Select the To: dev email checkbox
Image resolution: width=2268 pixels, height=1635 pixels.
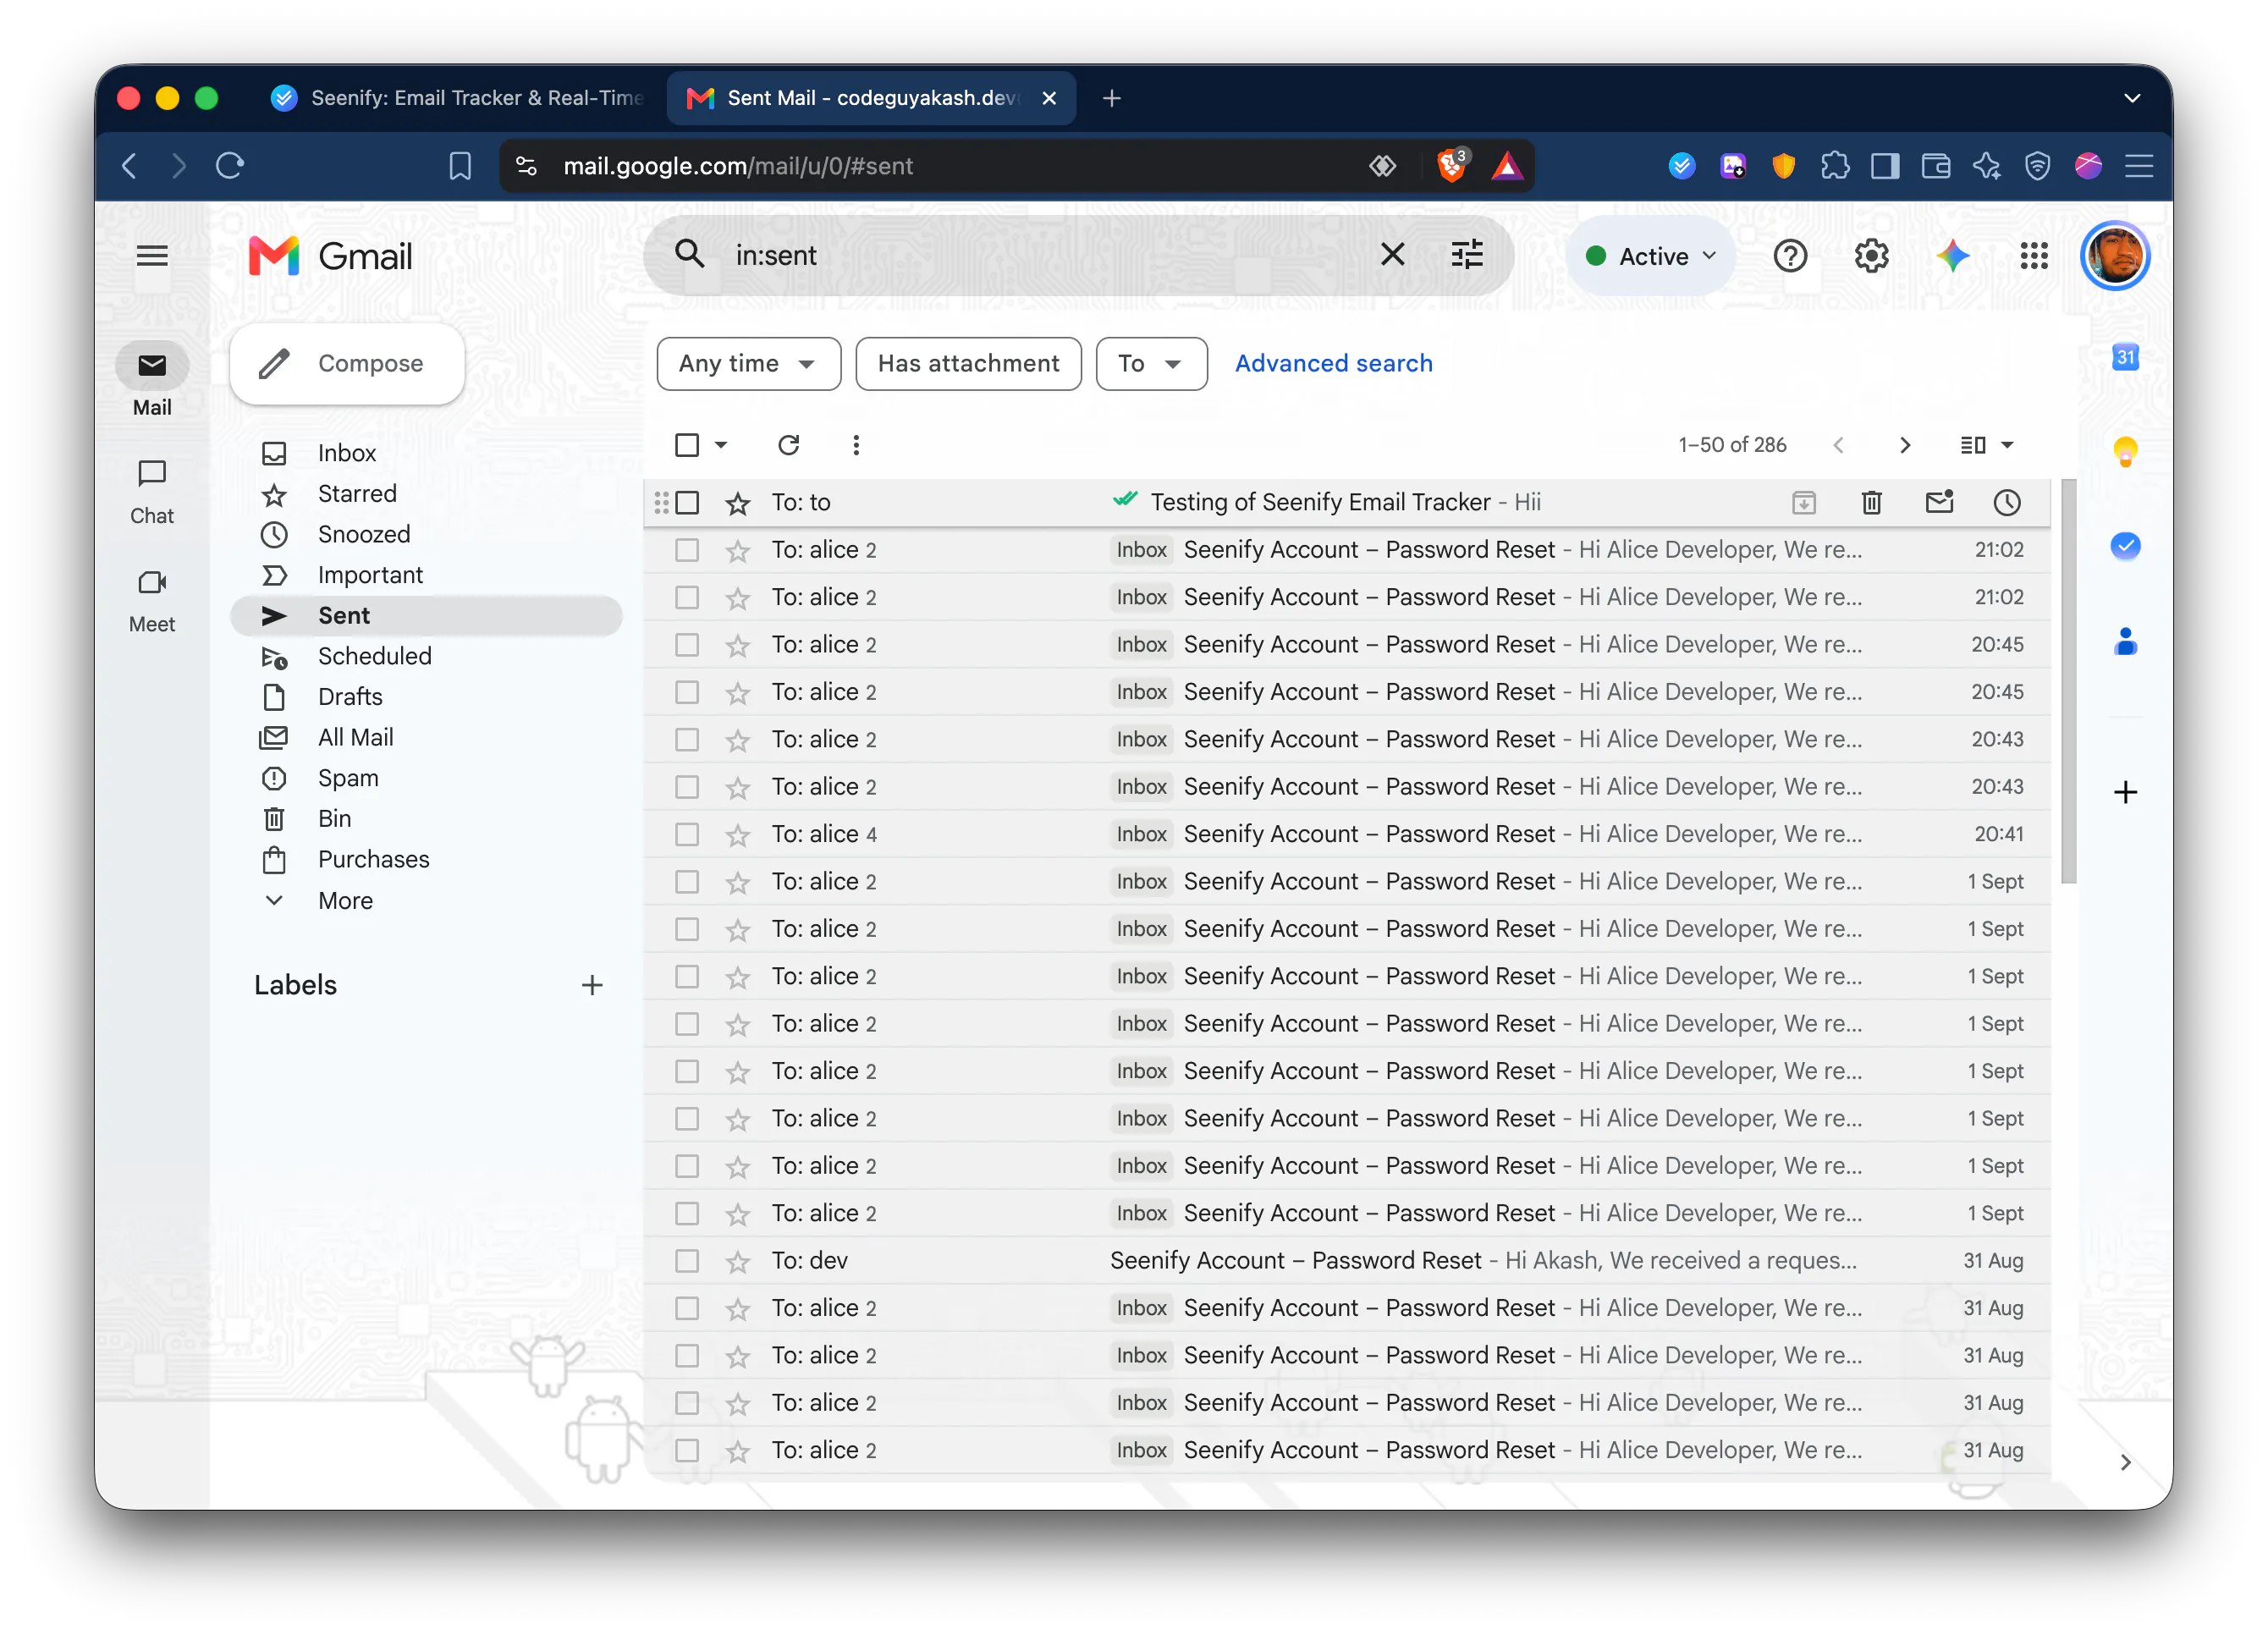tap(687, 1260)
